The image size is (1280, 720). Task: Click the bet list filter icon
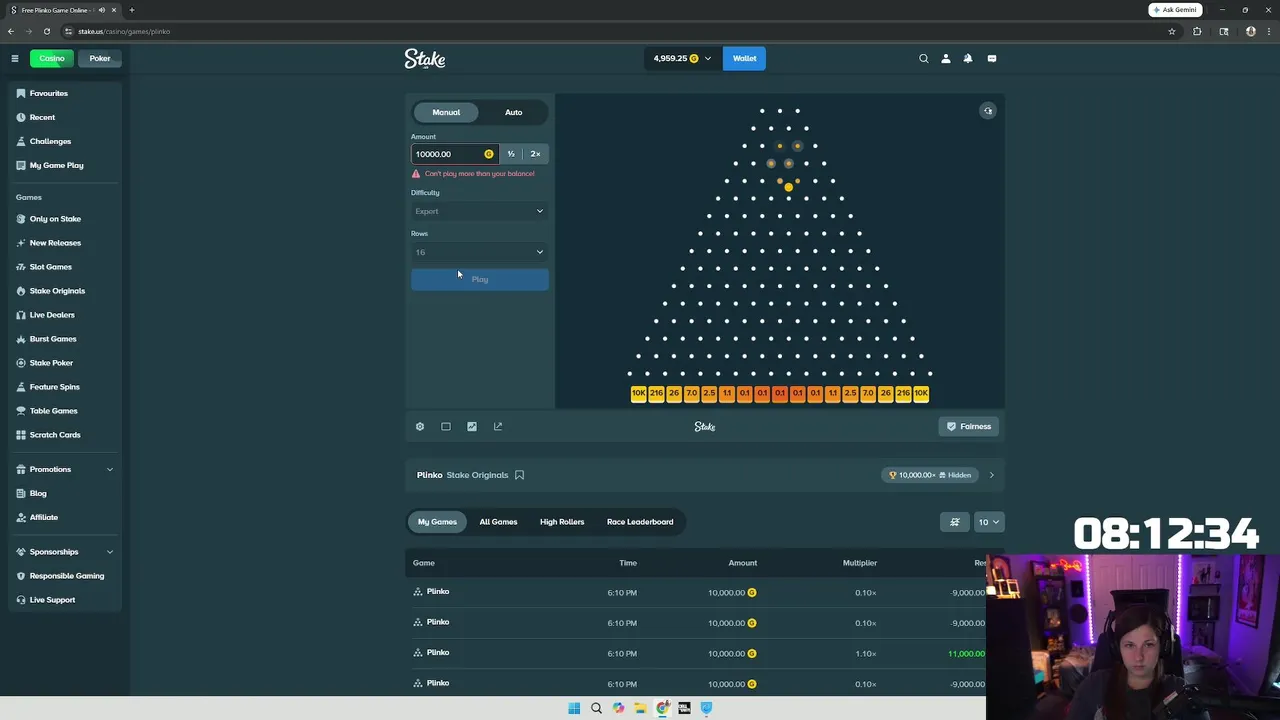[x=955, y=522]
